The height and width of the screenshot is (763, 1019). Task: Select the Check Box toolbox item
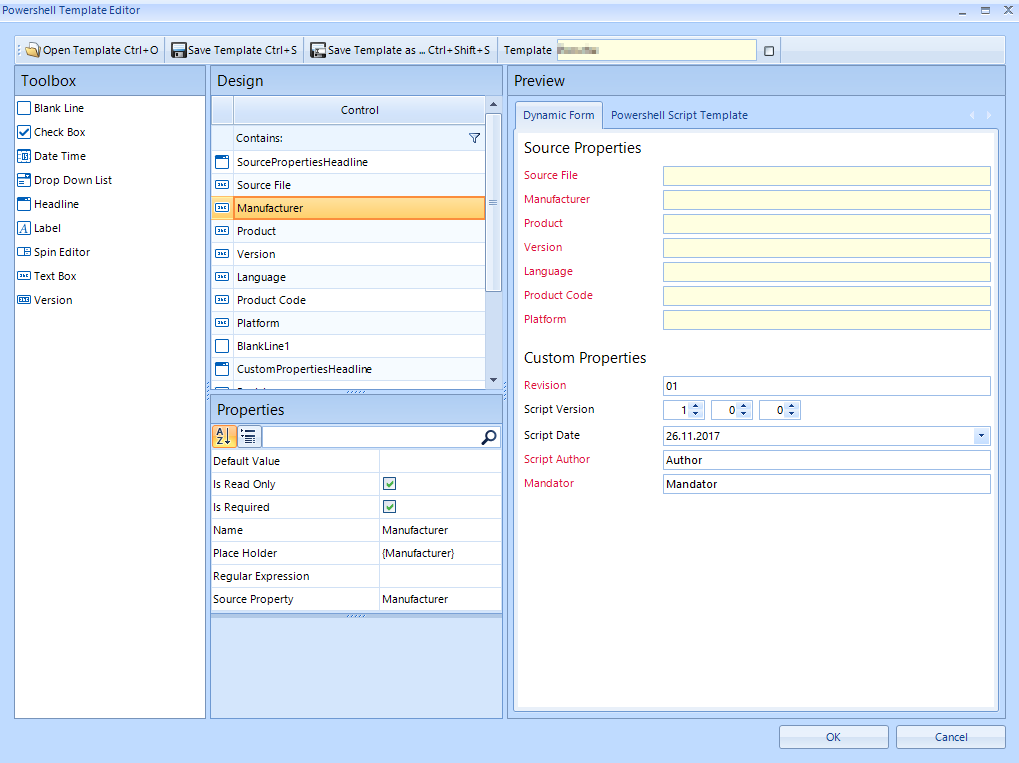(52, 132)
